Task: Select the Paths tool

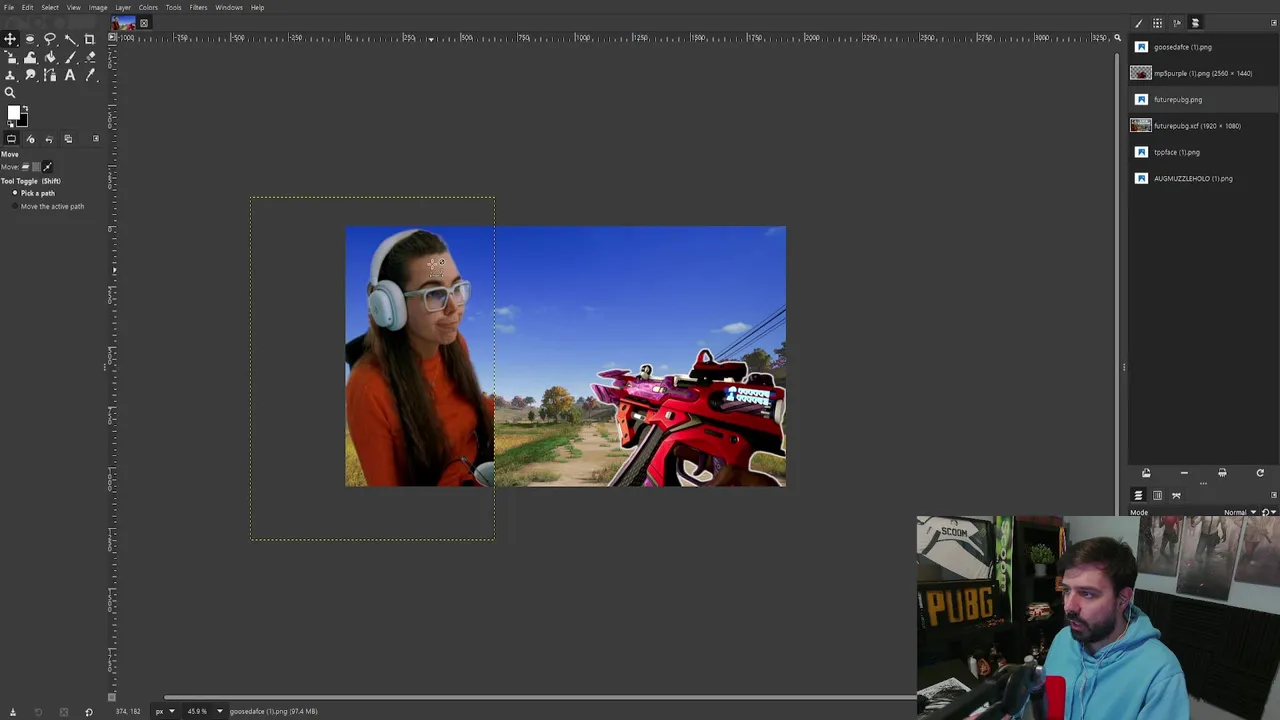Action: (50, 75)
